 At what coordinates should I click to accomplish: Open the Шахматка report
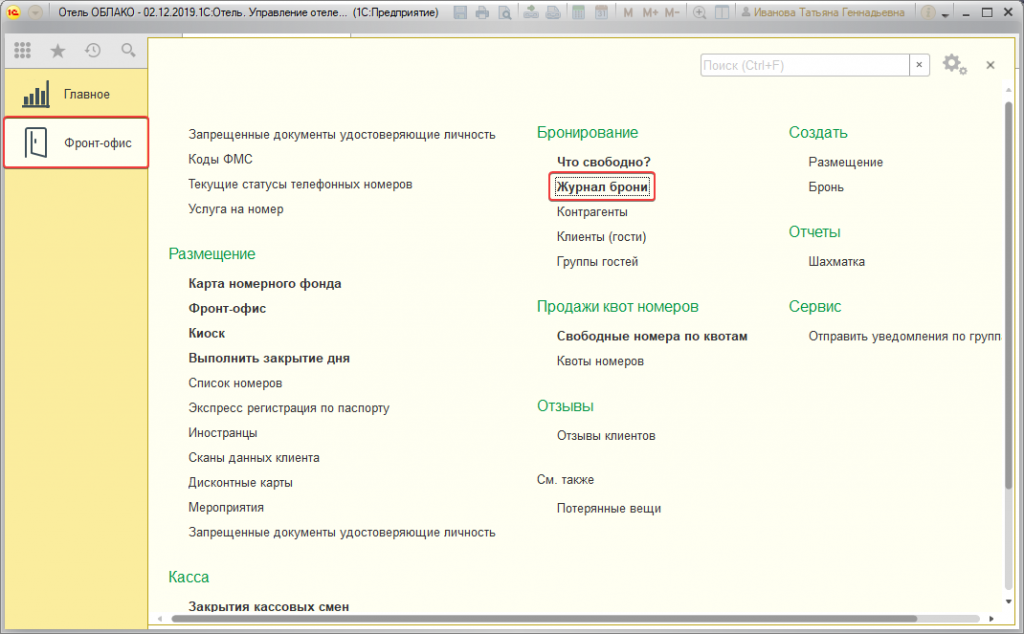pyautogui.click(x=836, y=261)
